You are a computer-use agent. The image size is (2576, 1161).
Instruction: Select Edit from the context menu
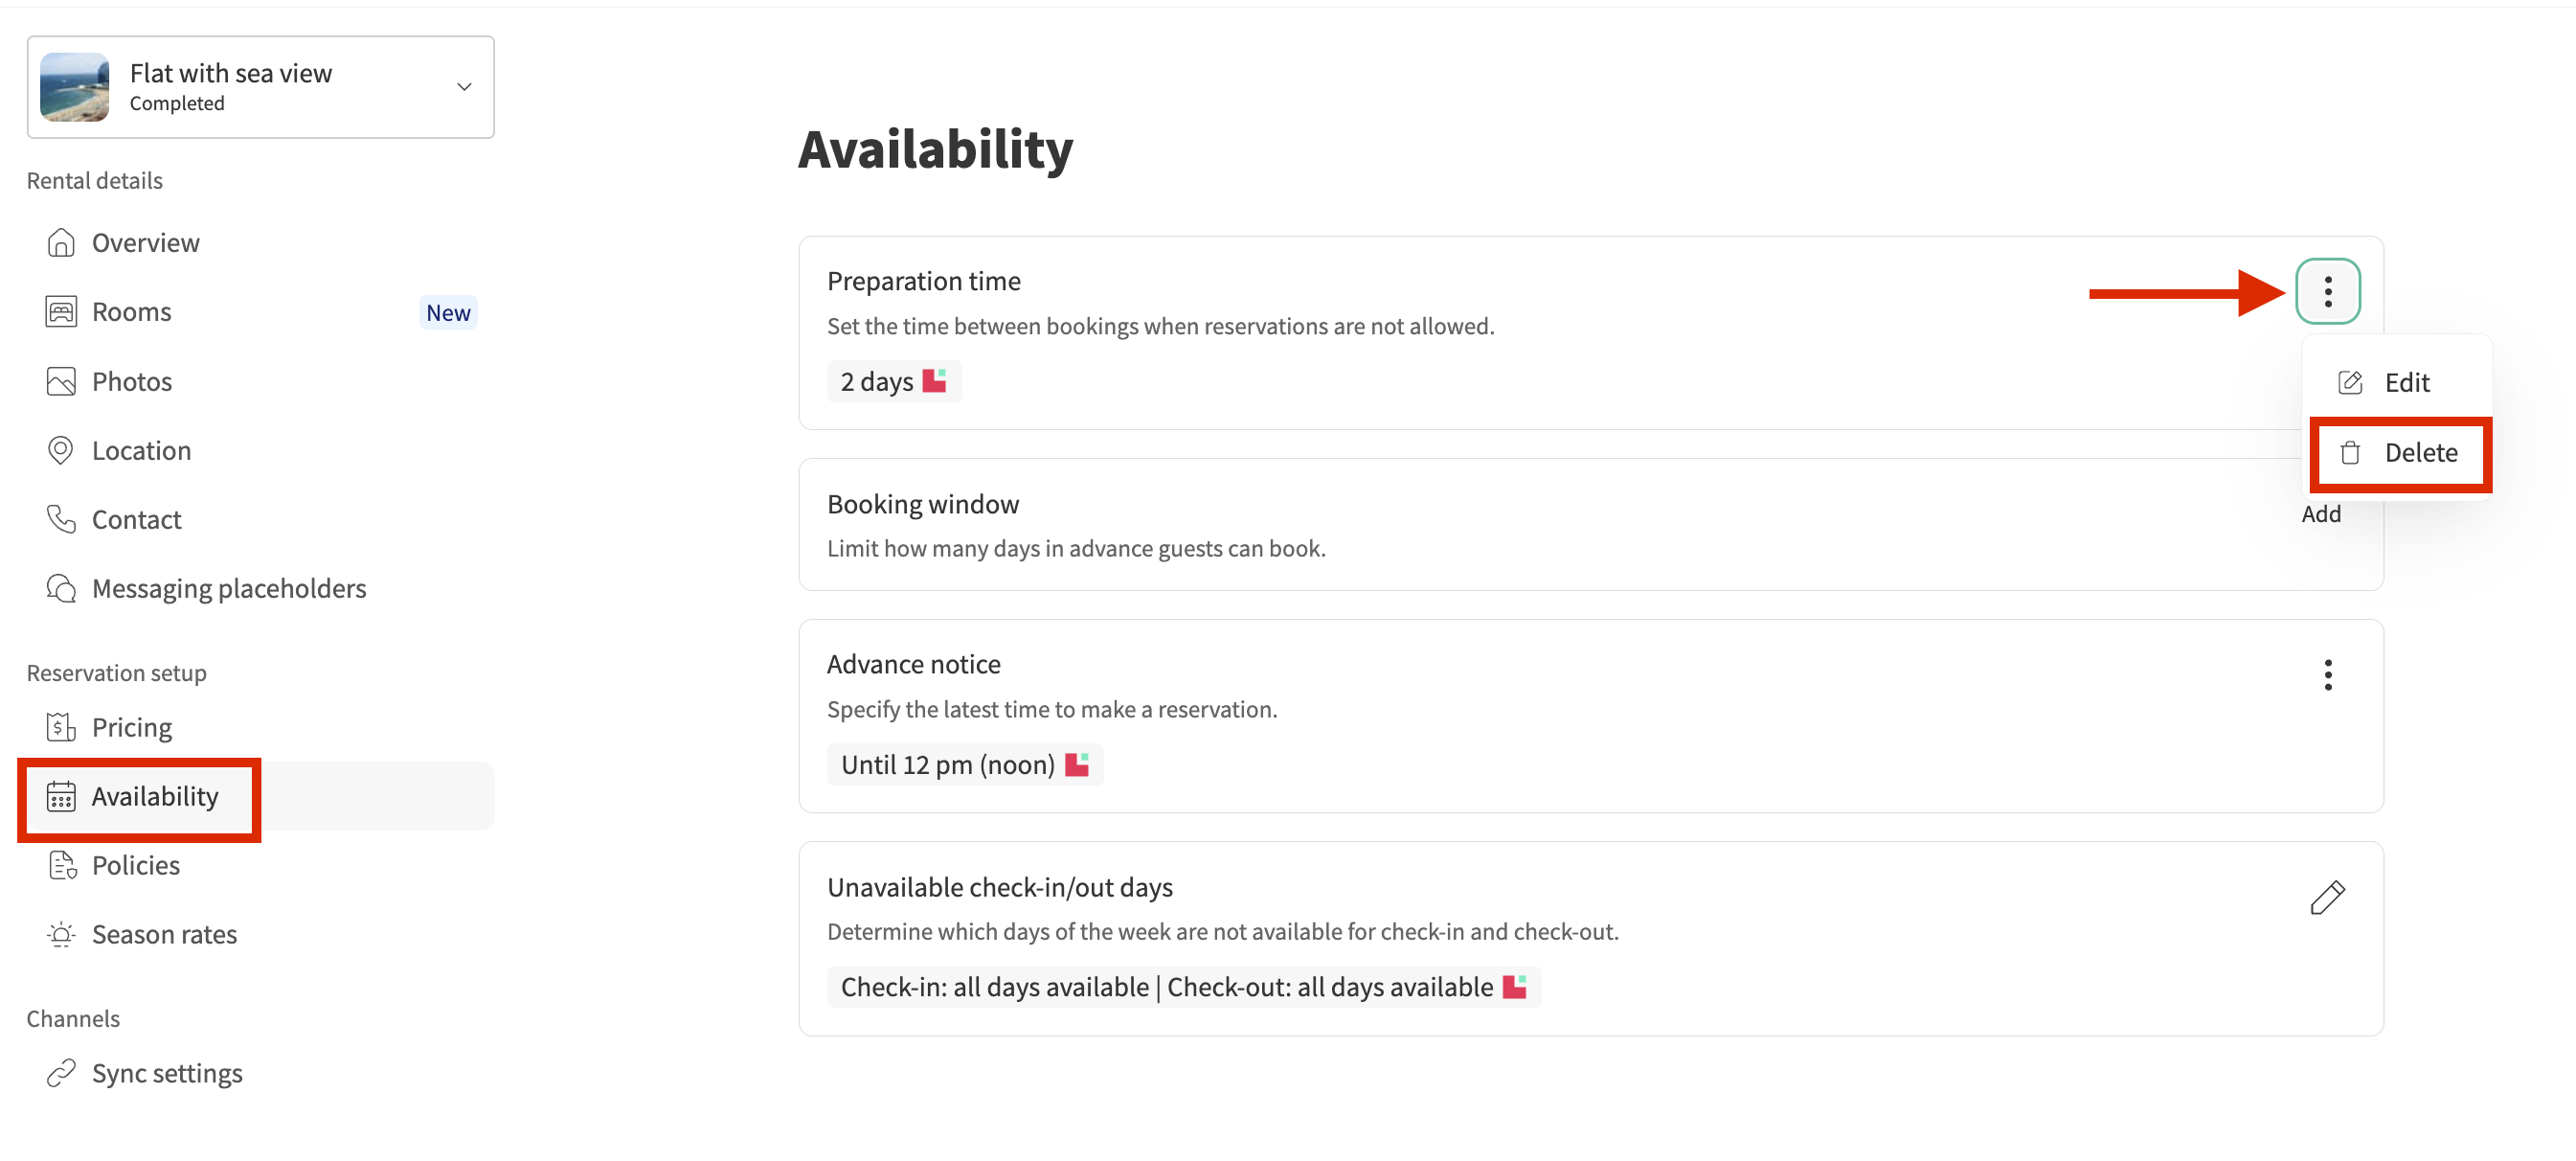click(x=2405, y=383)
